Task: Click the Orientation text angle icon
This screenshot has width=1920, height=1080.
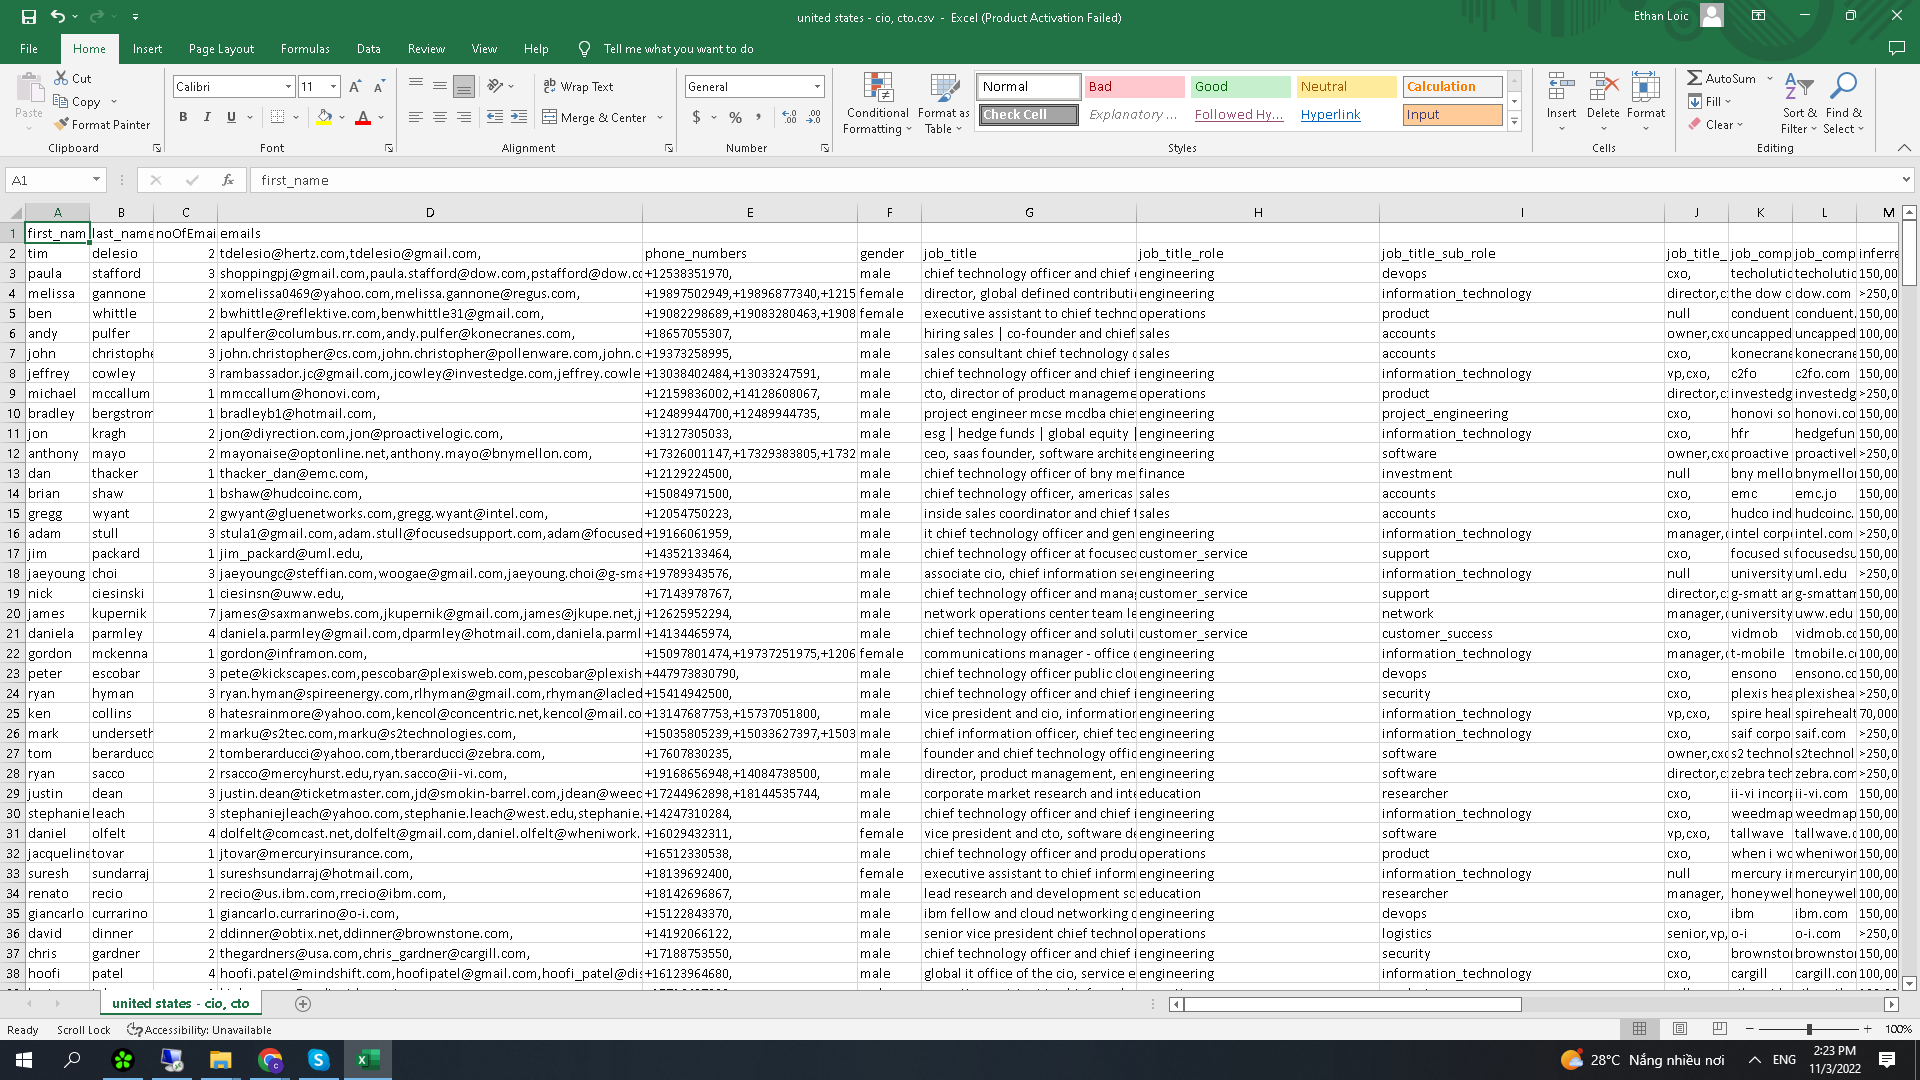Action: [x=495, y=87]
